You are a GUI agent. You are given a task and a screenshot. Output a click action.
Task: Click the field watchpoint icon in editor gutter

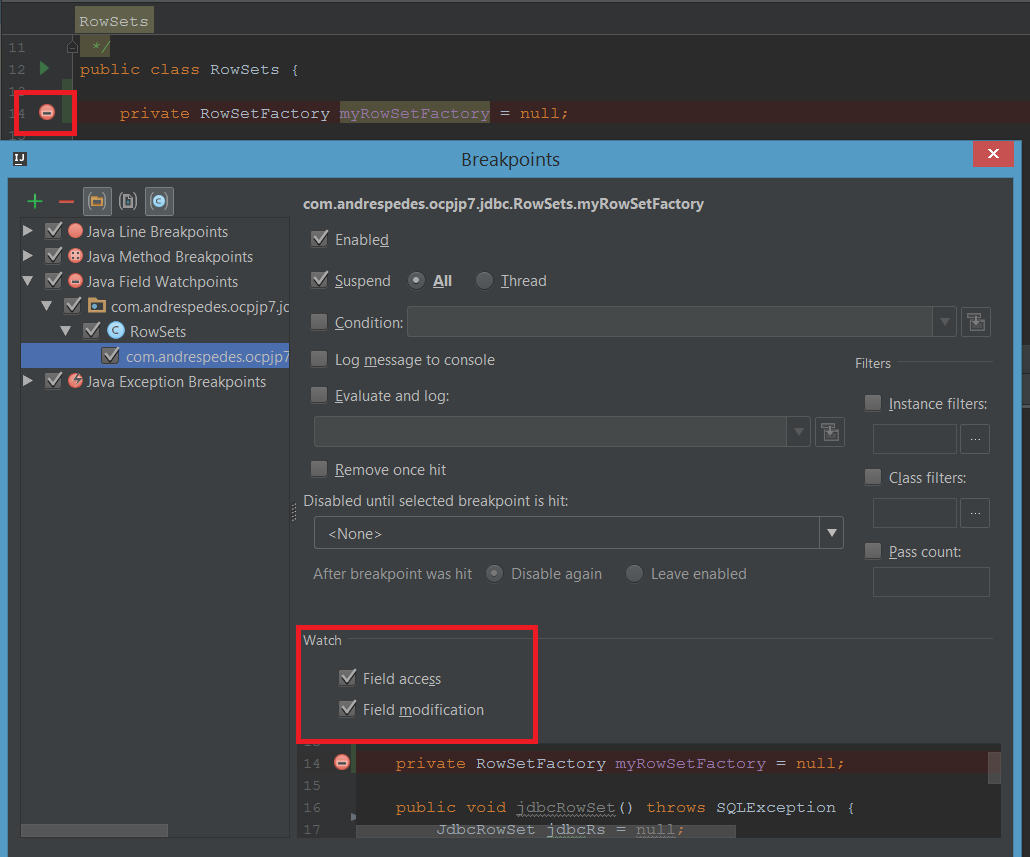point(47,113)
